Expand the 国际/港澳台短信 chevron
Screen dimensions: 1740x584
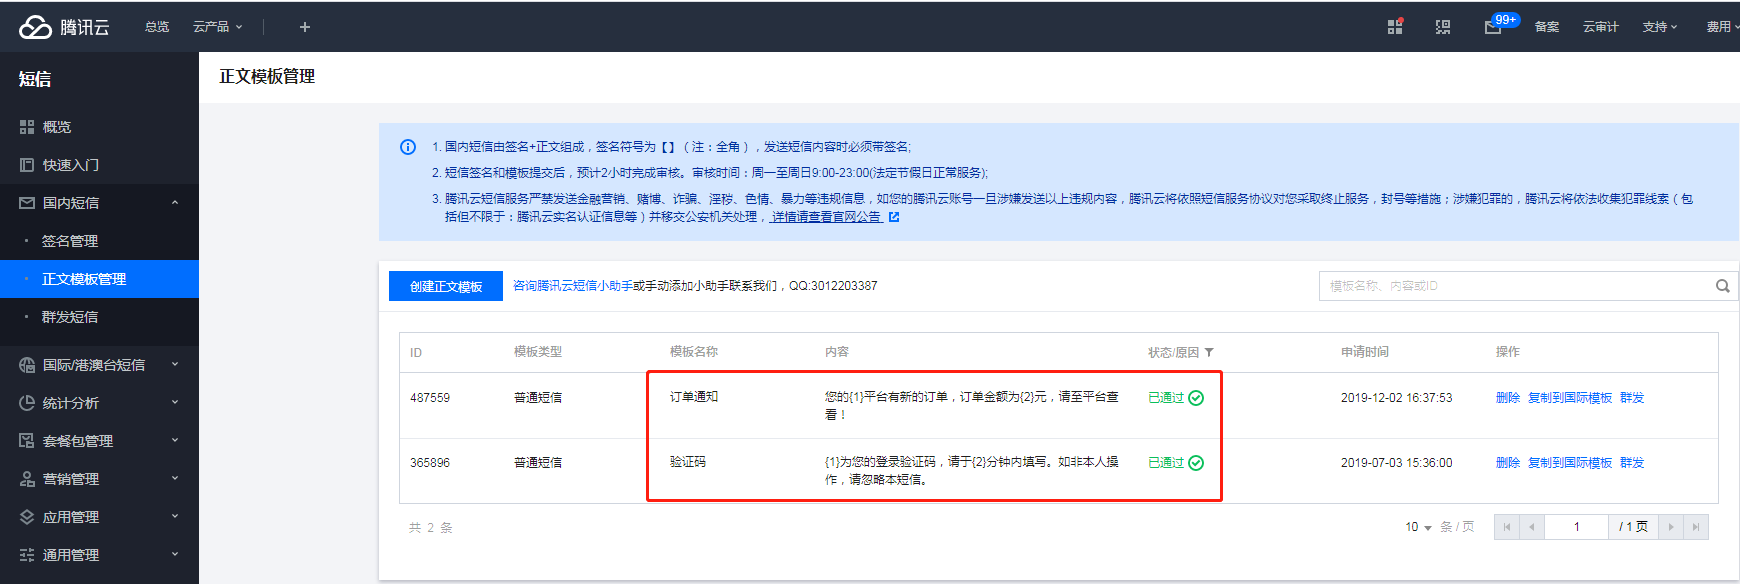pos(175,365)
